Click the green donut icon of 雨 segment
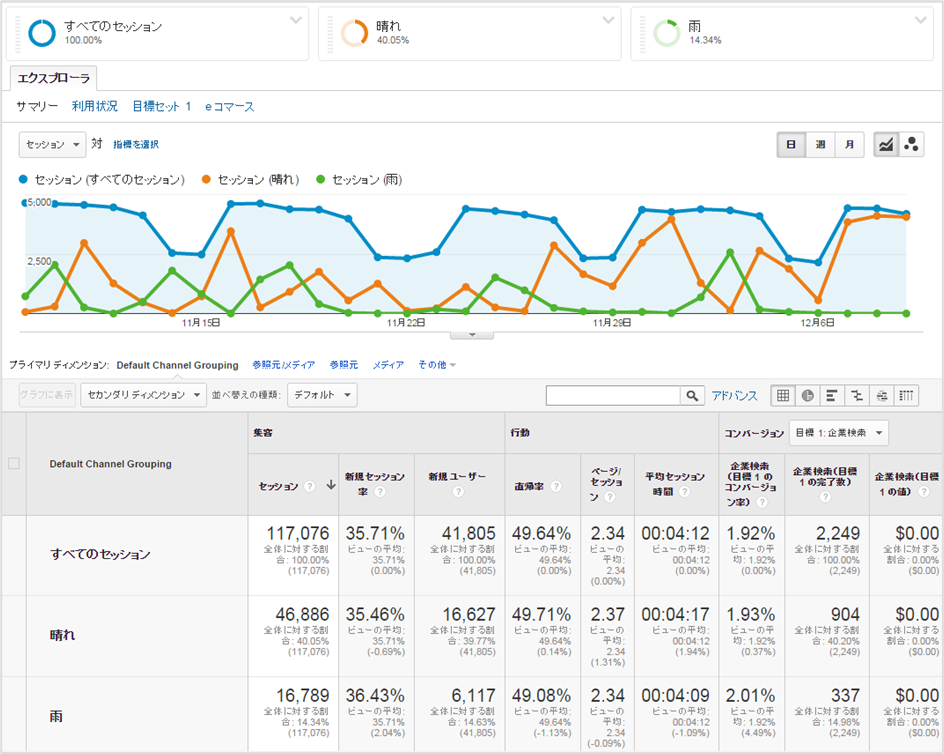 (x=667, y=33)
